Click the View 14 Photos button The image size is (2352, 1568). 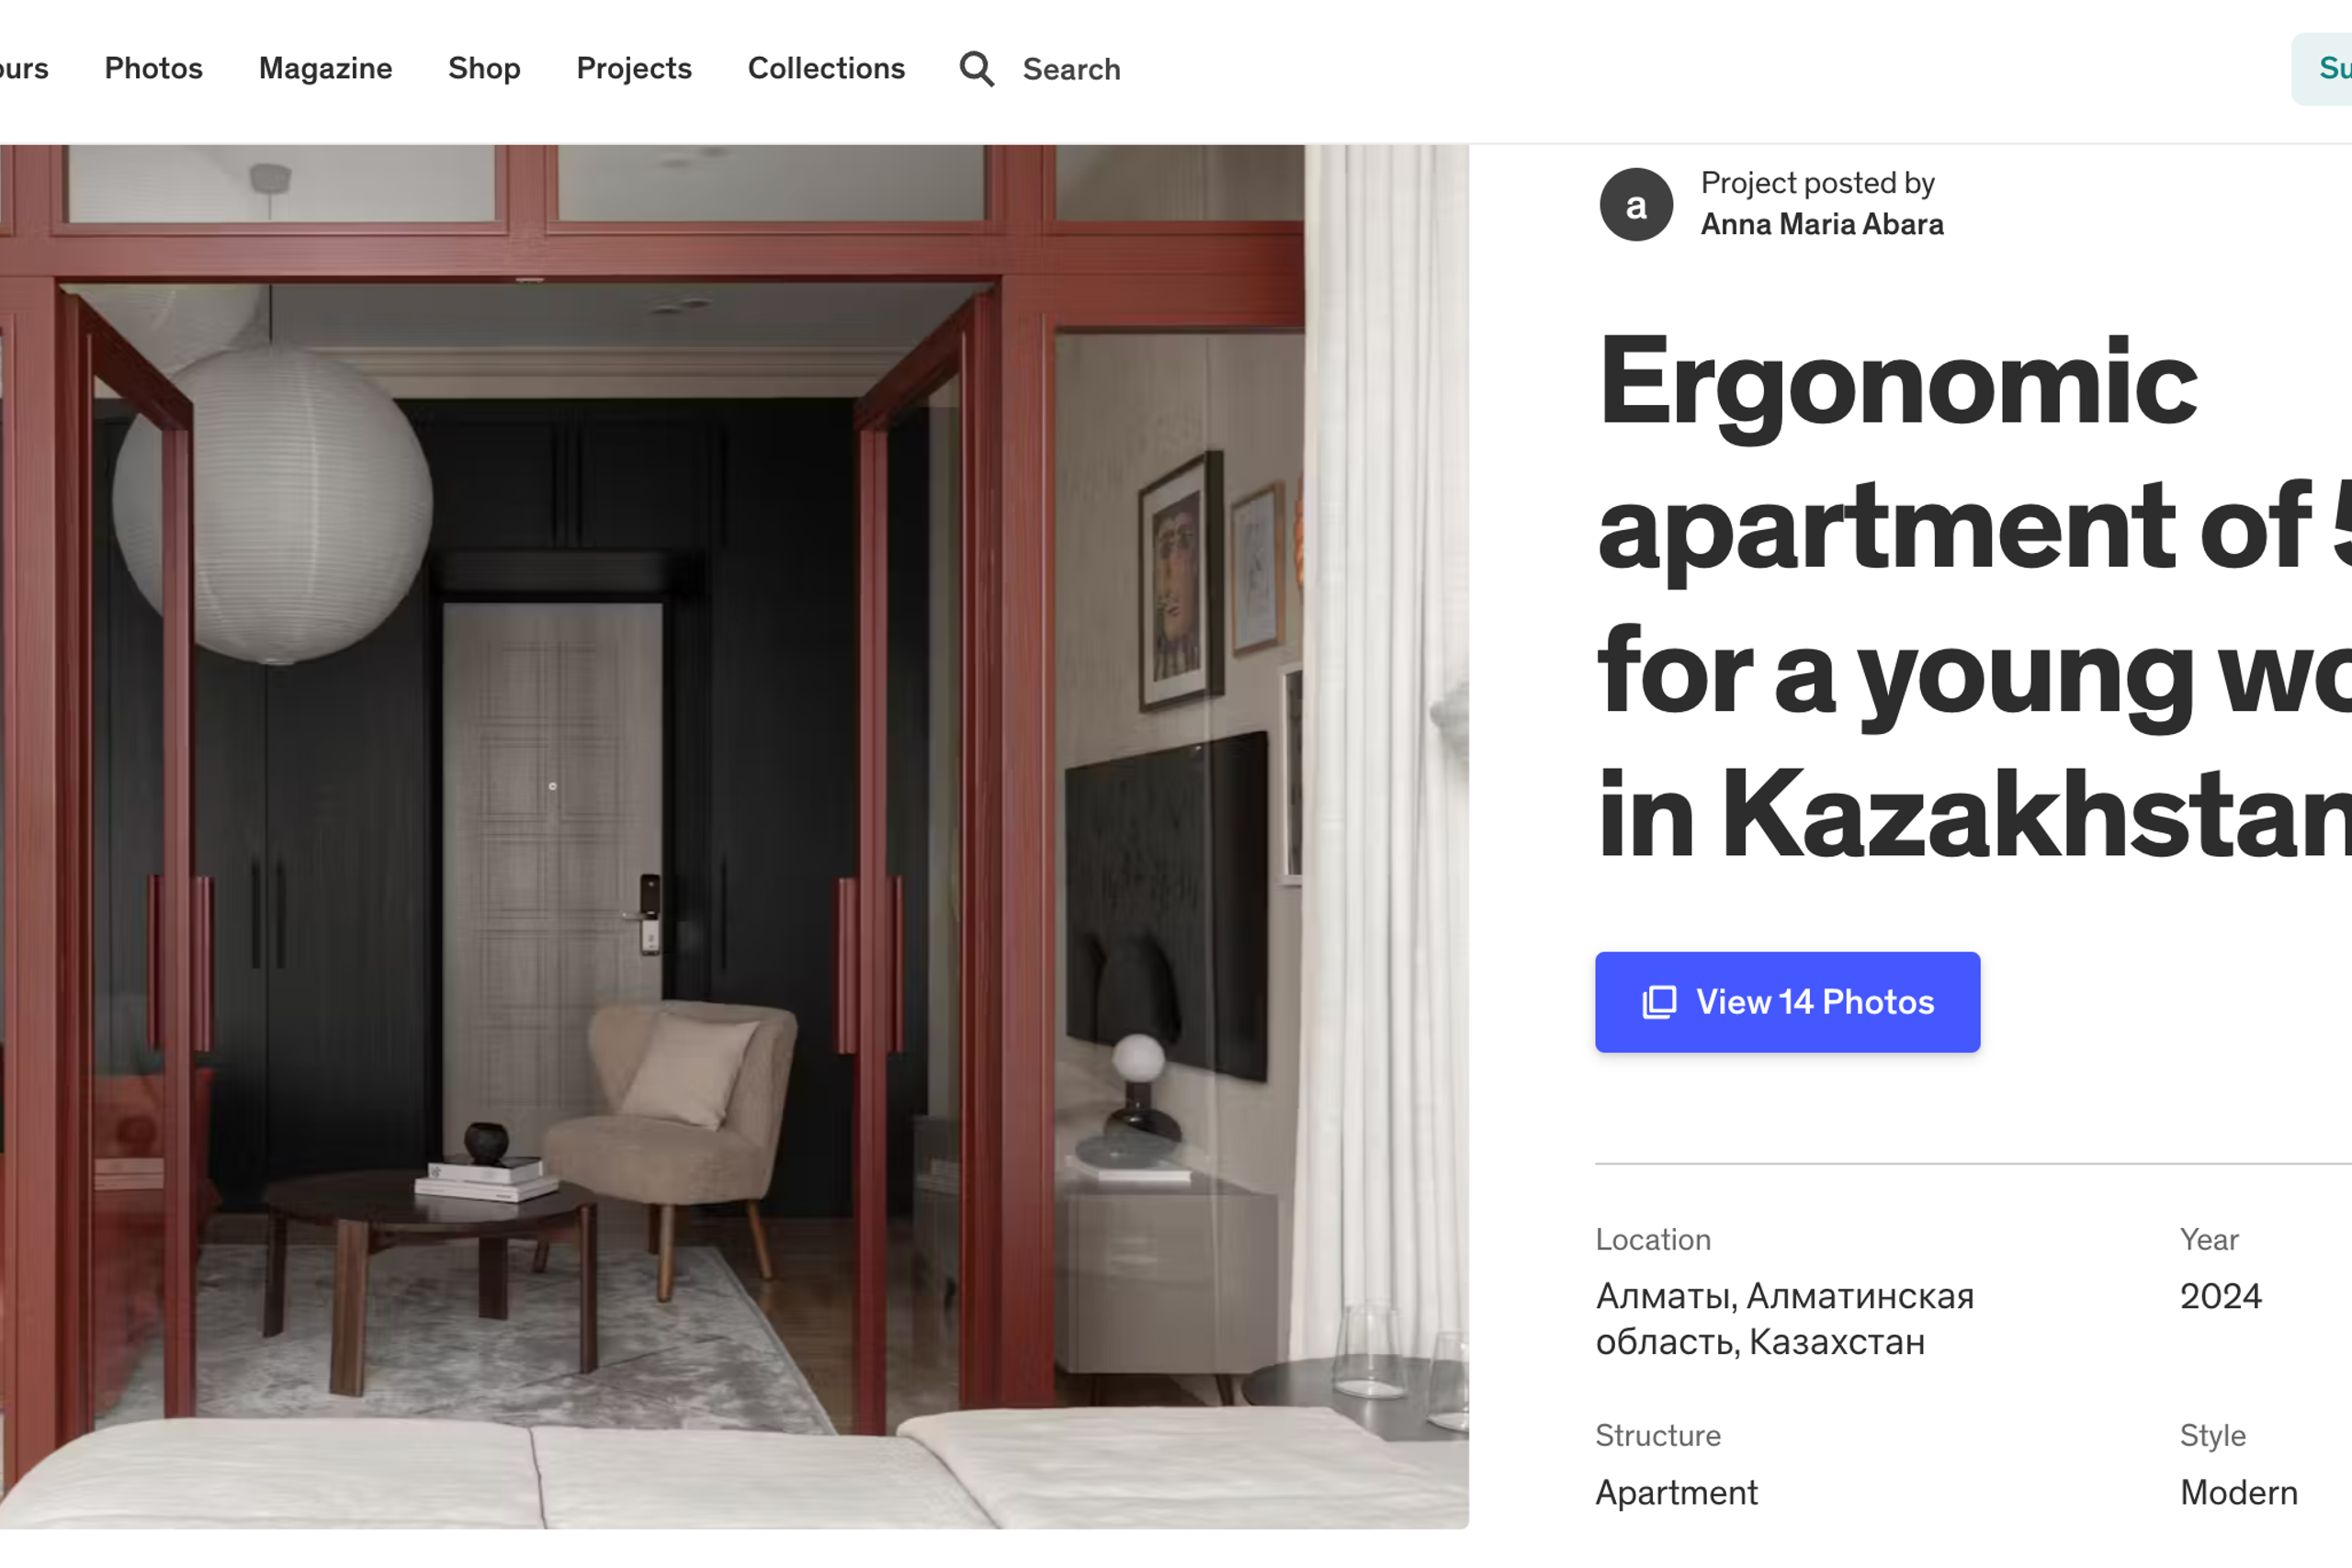pyautogui.click(x=1787, y=1002)
